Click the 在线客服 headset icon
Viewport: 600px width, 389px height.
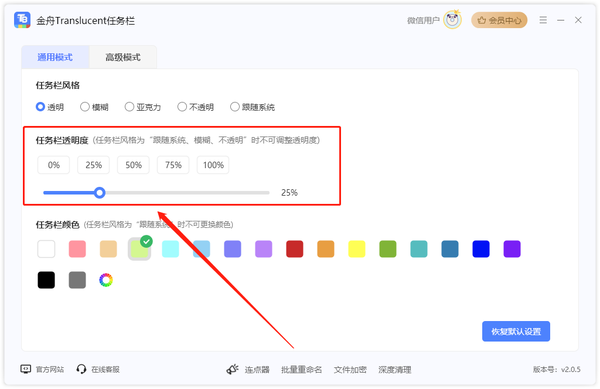[81, 369]
